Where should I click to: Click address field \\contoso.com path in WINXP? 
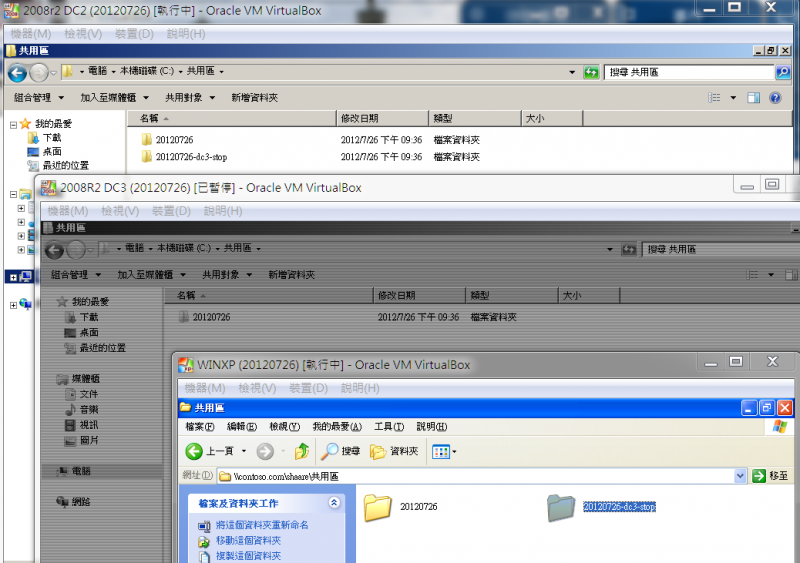476,476
